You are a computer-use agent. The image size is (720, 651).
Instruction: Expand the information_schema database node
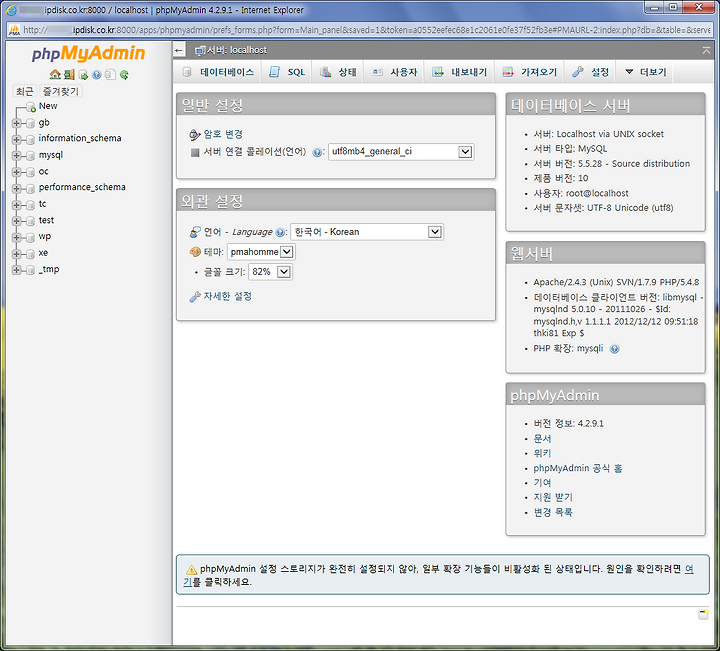point(17,139)
